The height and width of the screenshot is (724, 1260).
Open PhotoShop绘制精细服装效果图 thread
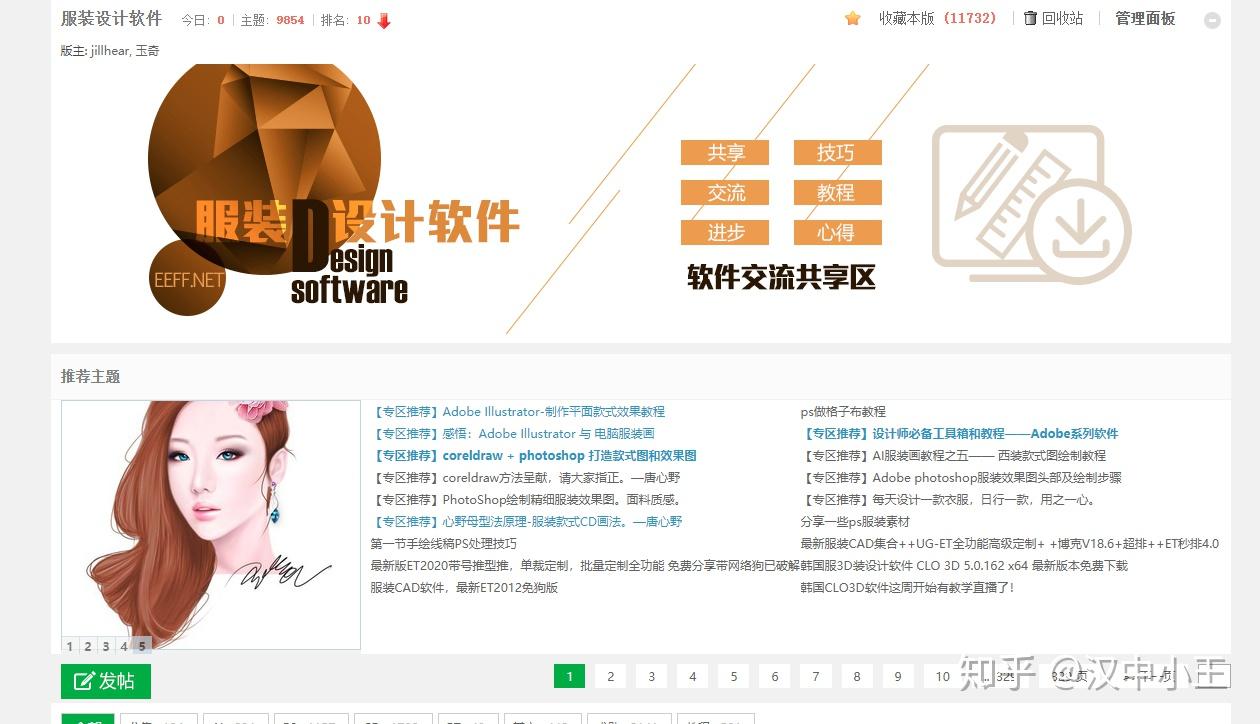coord(561,499)
